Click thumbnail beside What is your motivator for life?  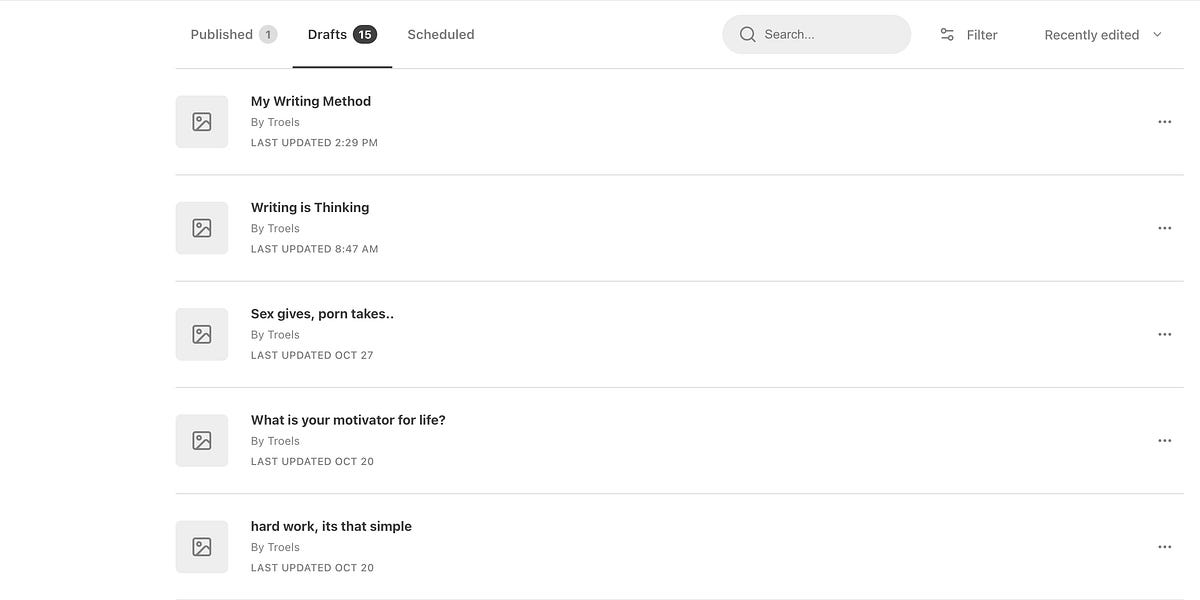pos(201,439)
